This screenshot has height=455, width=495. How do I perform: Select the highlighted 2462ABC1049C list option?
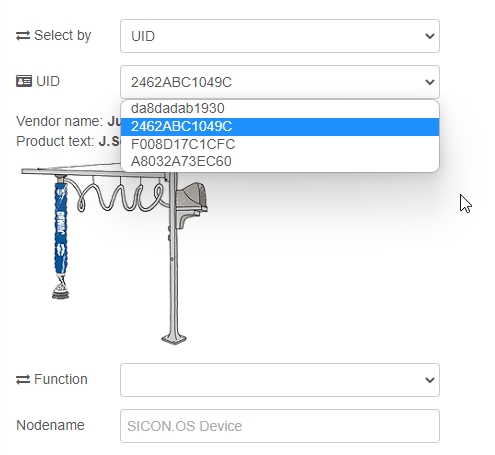click(x=280, y=127)
